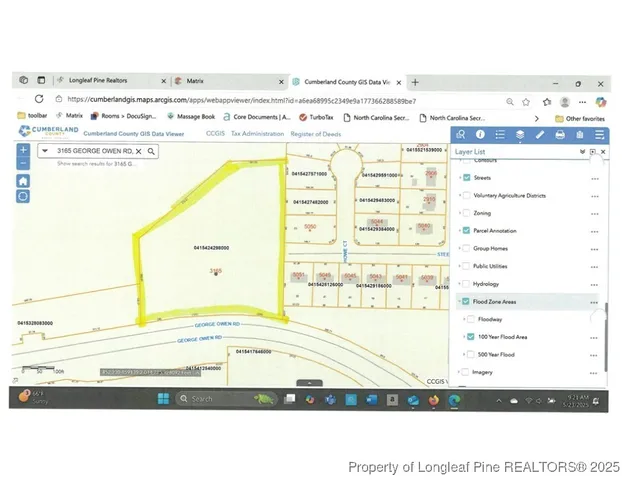Open search source dropdown arrow
The image size is (622, 480).
coord(45,151)
